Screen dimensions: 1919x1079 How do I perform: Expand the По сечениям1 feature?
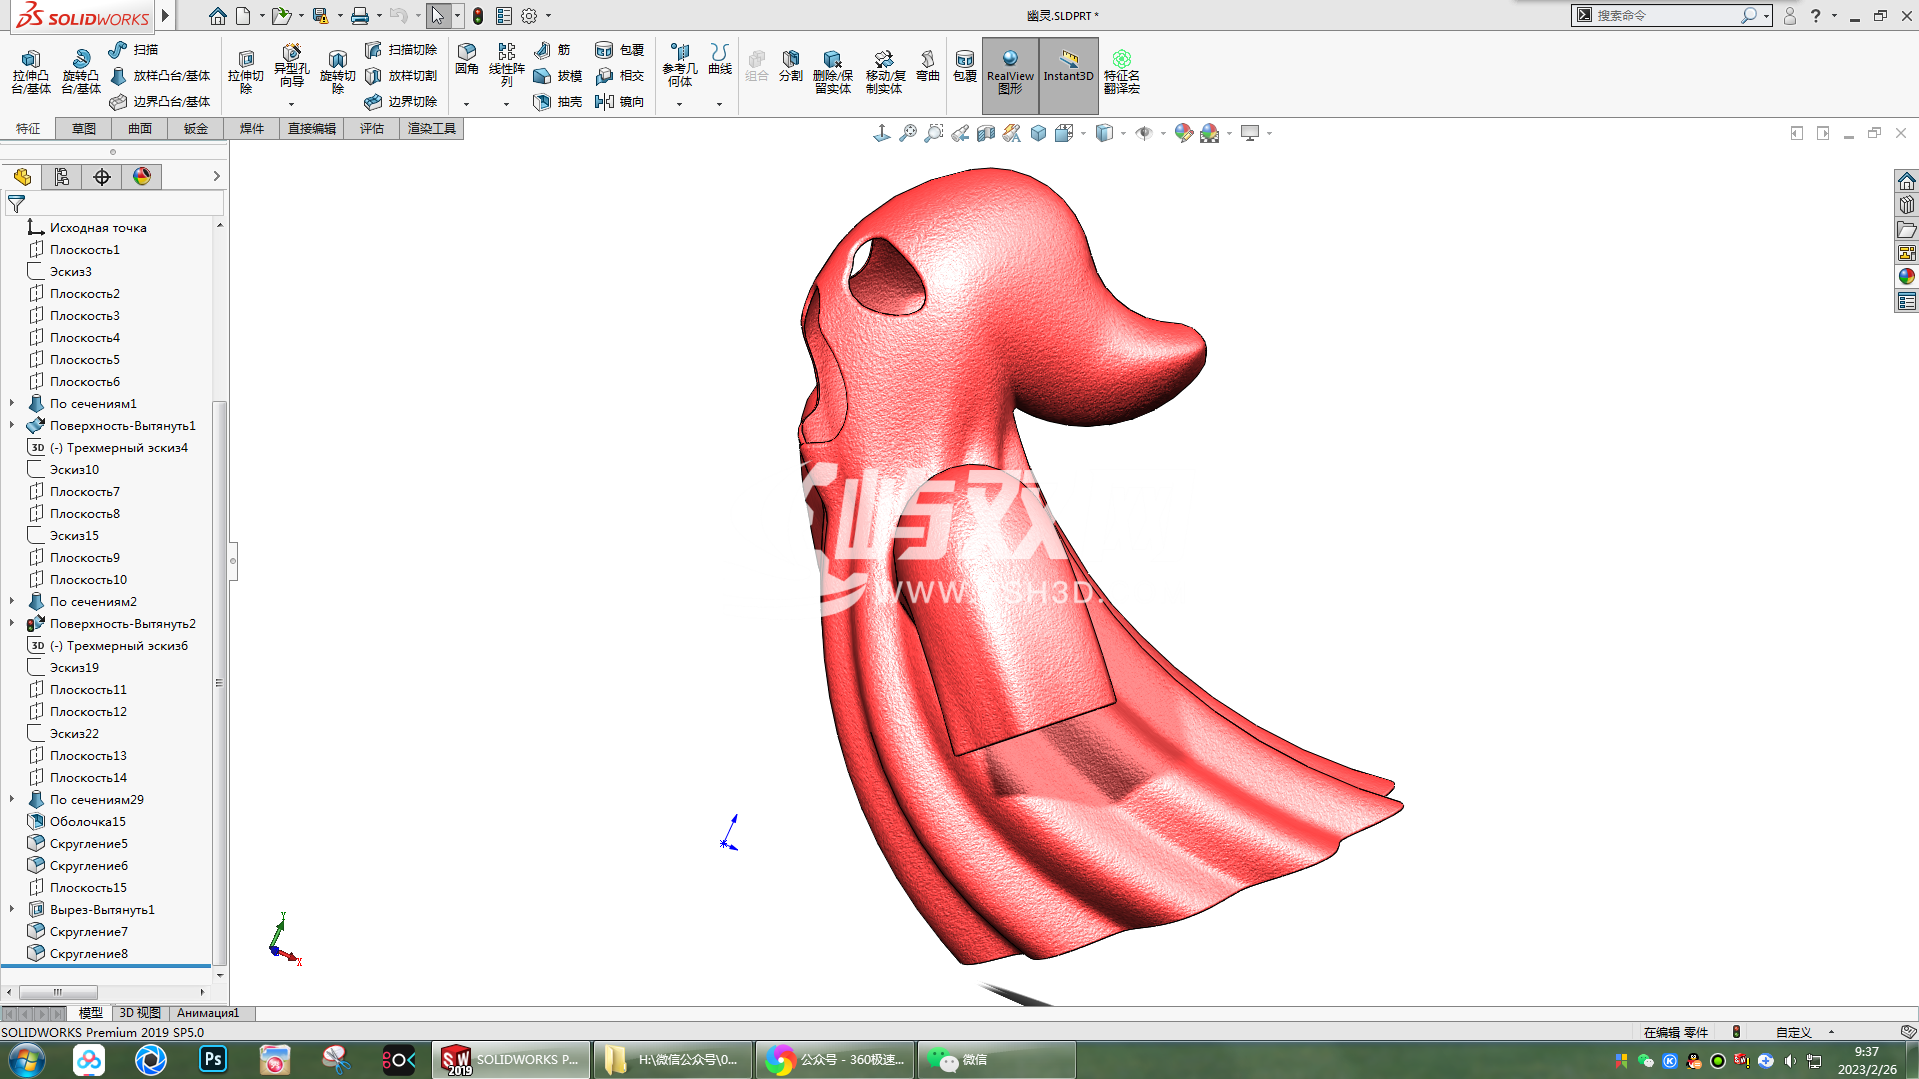point(12,404)
